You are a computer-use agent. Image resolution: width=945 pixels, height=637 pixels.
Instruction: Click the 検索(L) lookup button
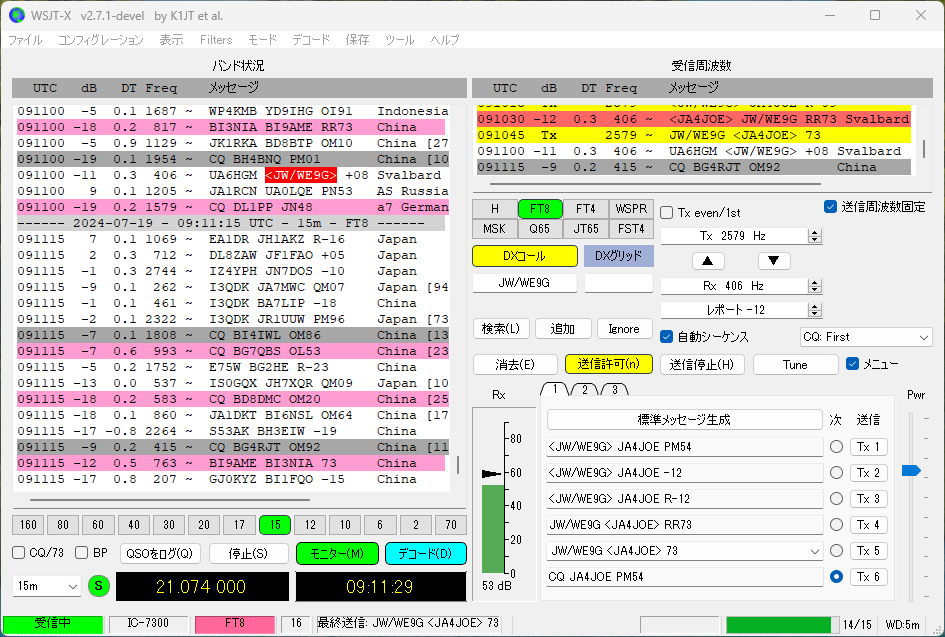pos(501,328)
